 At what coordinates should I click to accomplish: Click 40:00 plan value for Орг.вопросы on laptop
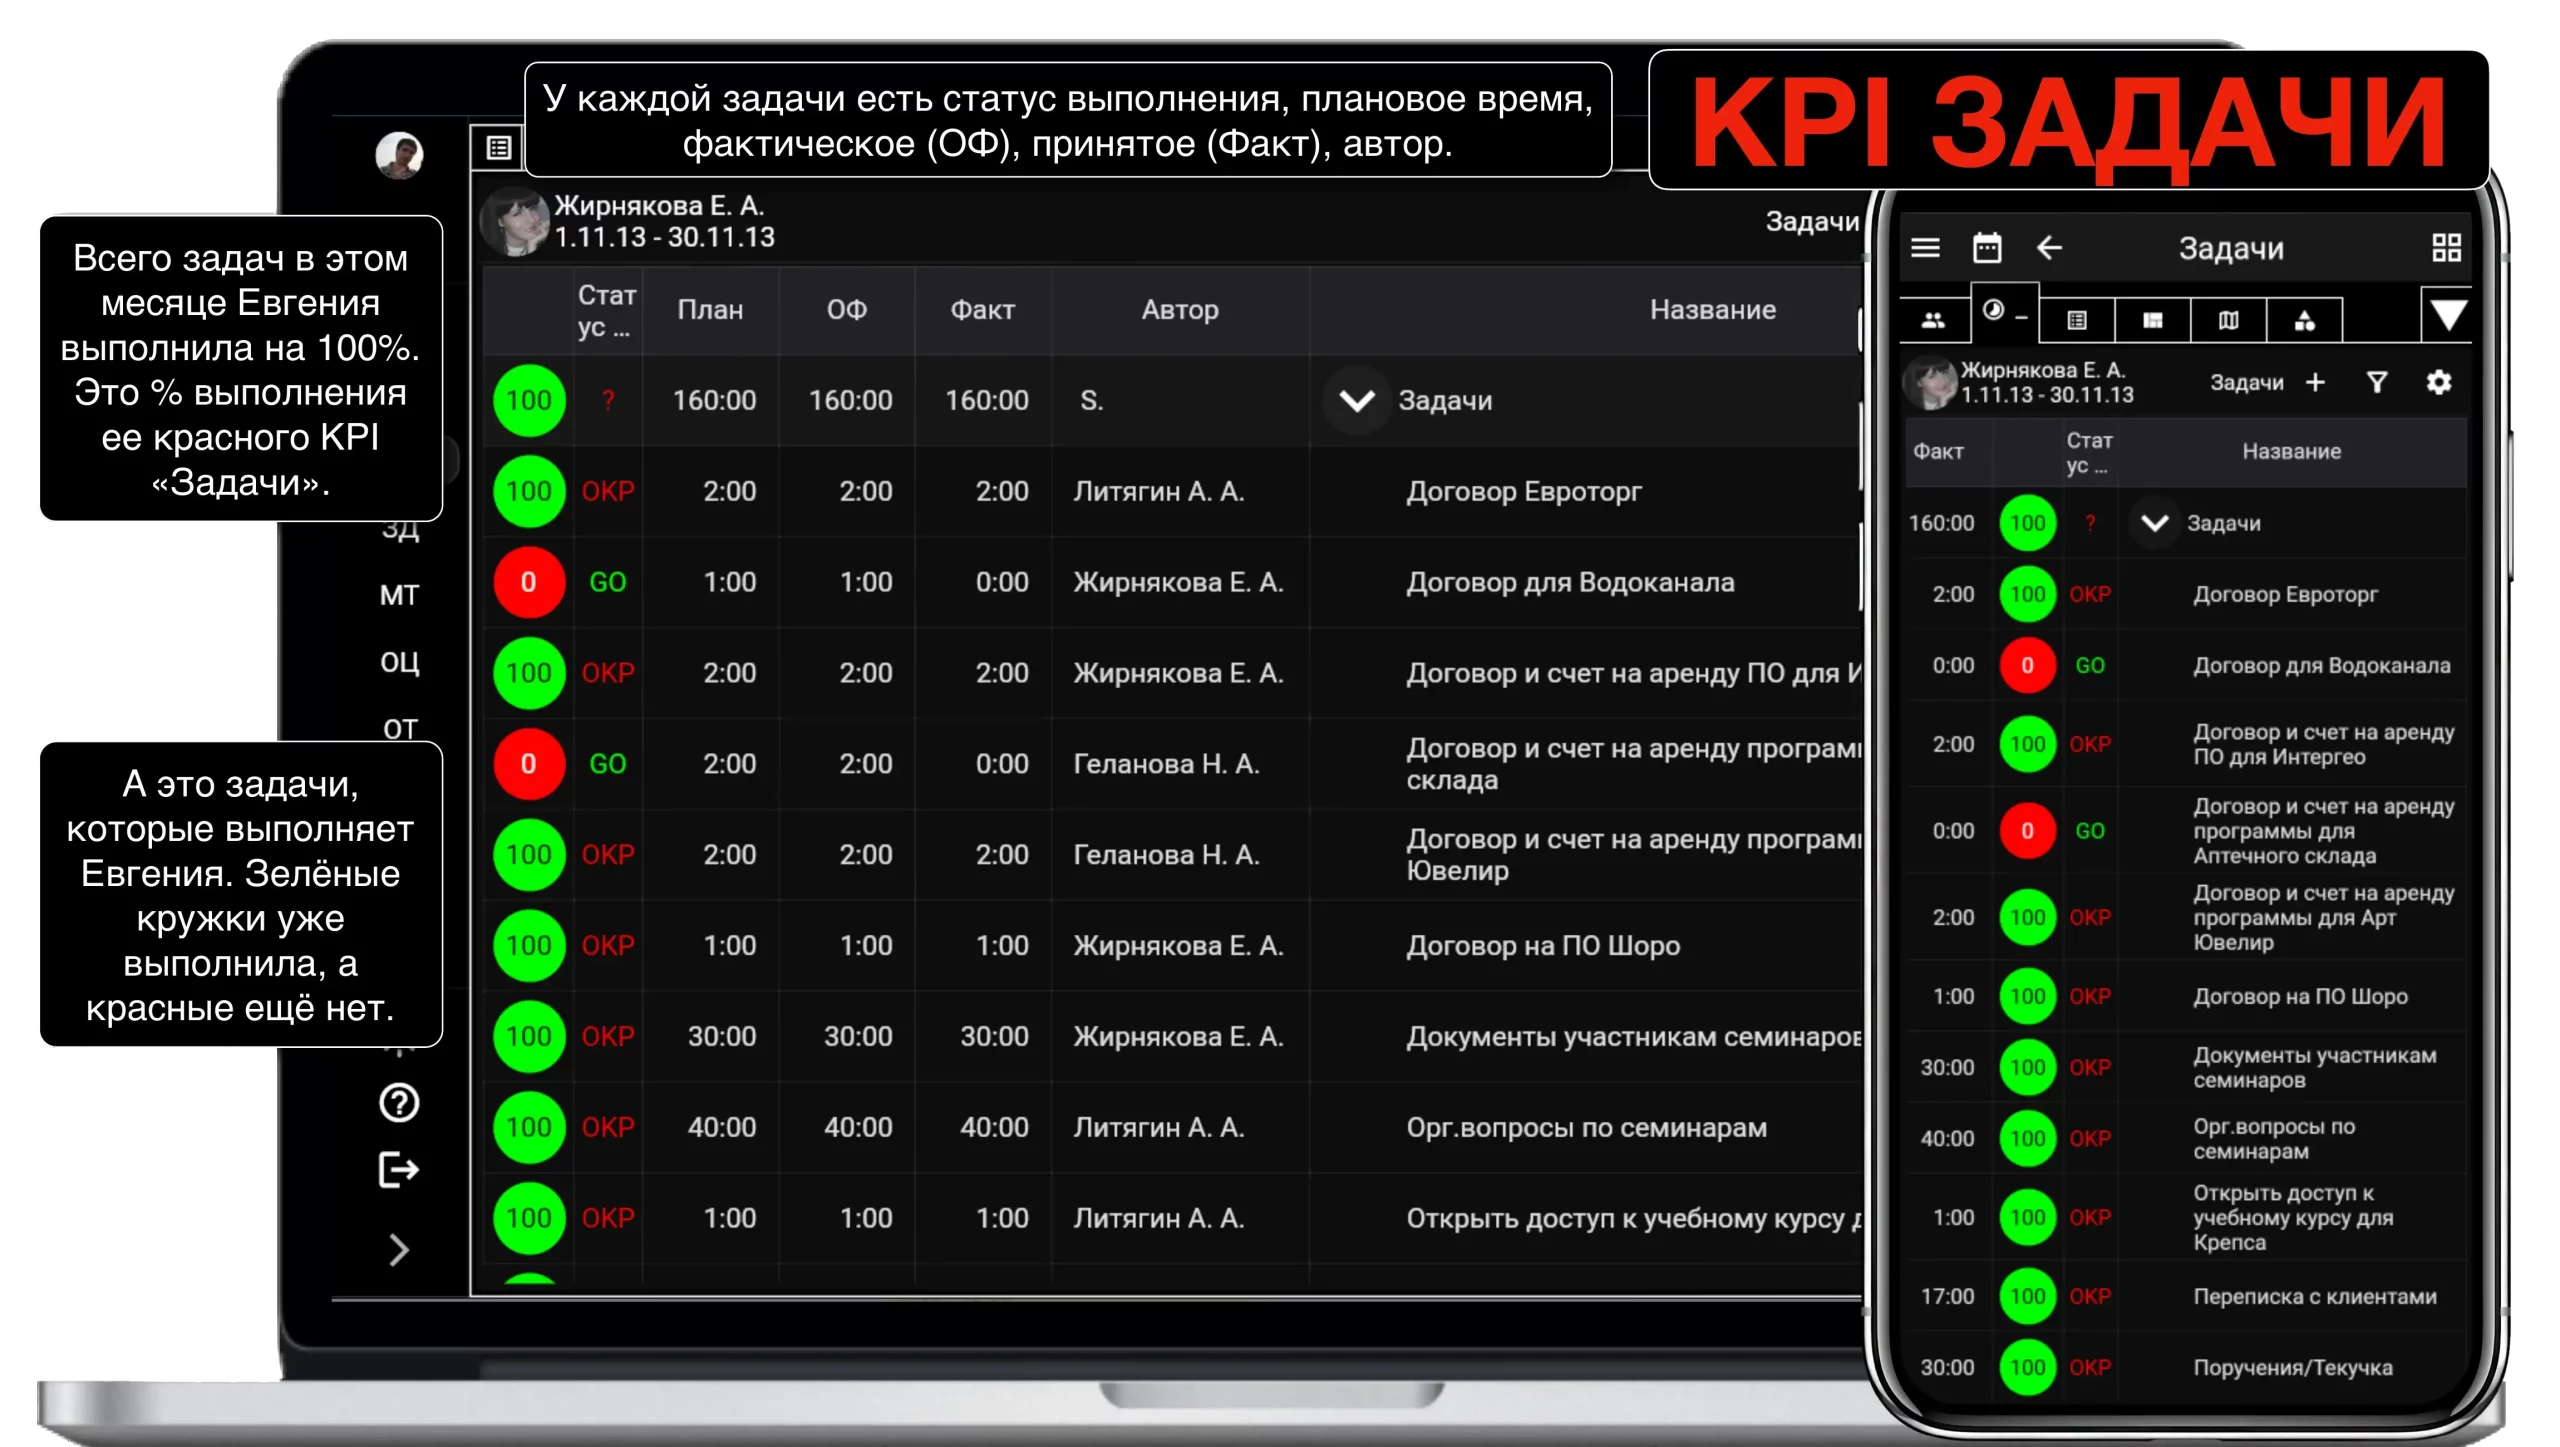click(721, 1127)
